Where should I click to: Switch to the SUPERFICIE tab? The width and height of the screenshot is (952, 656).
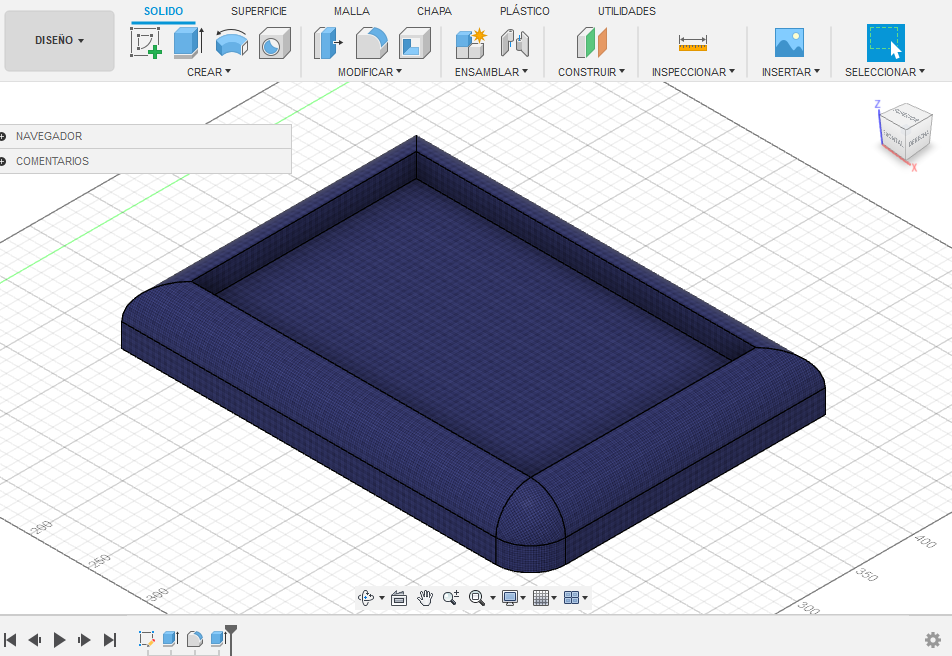258,11
